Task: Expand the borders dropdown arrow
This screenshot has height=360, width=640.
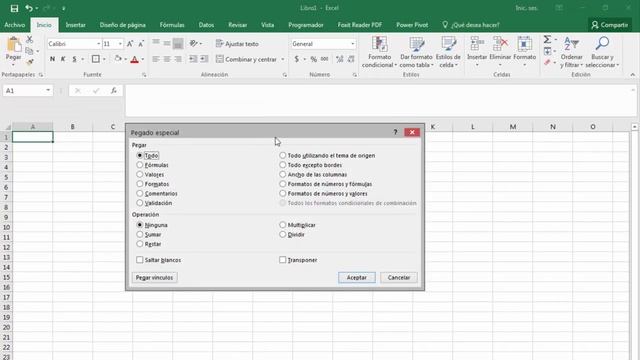Action: (104, 60)
